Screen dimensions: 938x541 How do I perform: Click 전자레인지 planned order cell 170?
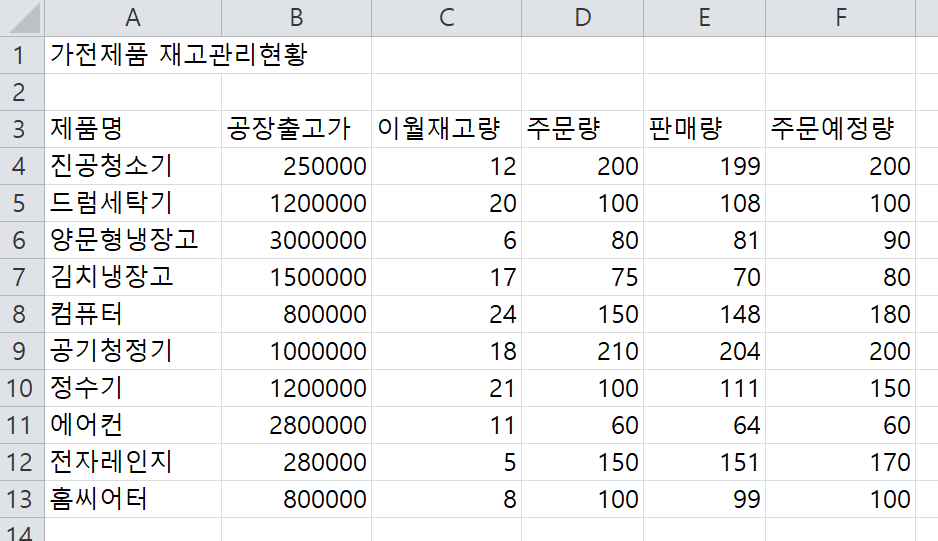840,462
